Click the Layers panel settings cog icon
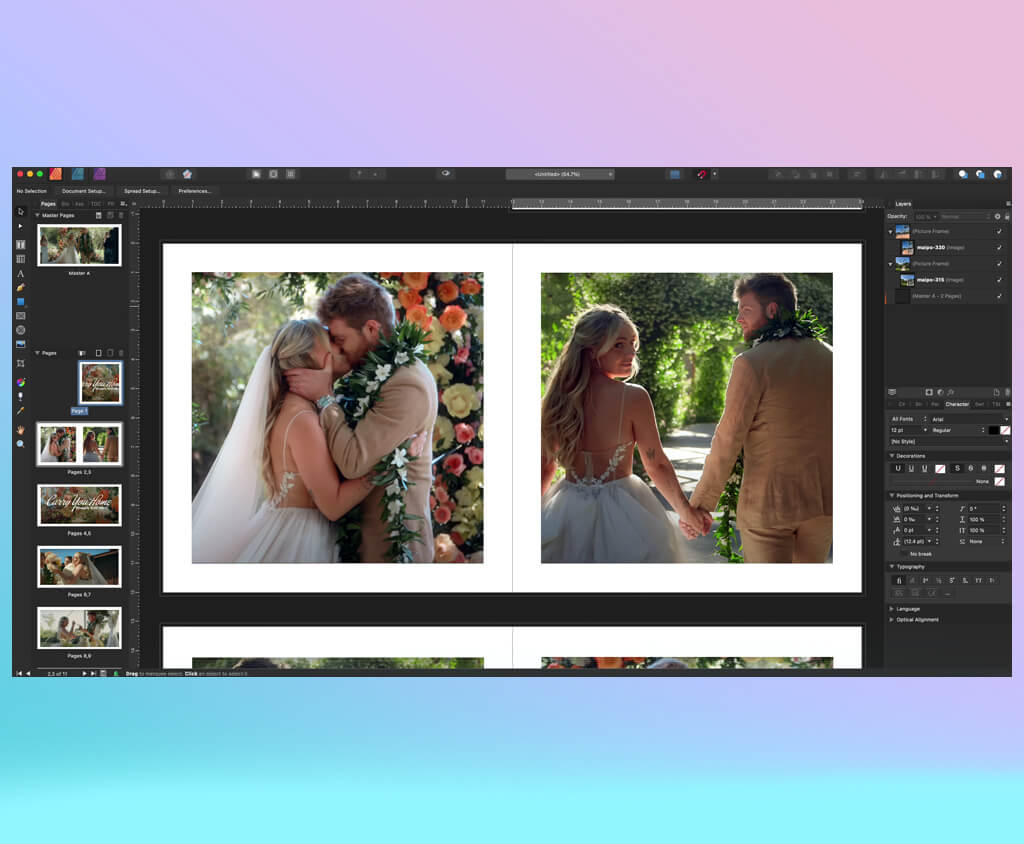The height and width of the screenshot is (844, 1024). (997, 216)
